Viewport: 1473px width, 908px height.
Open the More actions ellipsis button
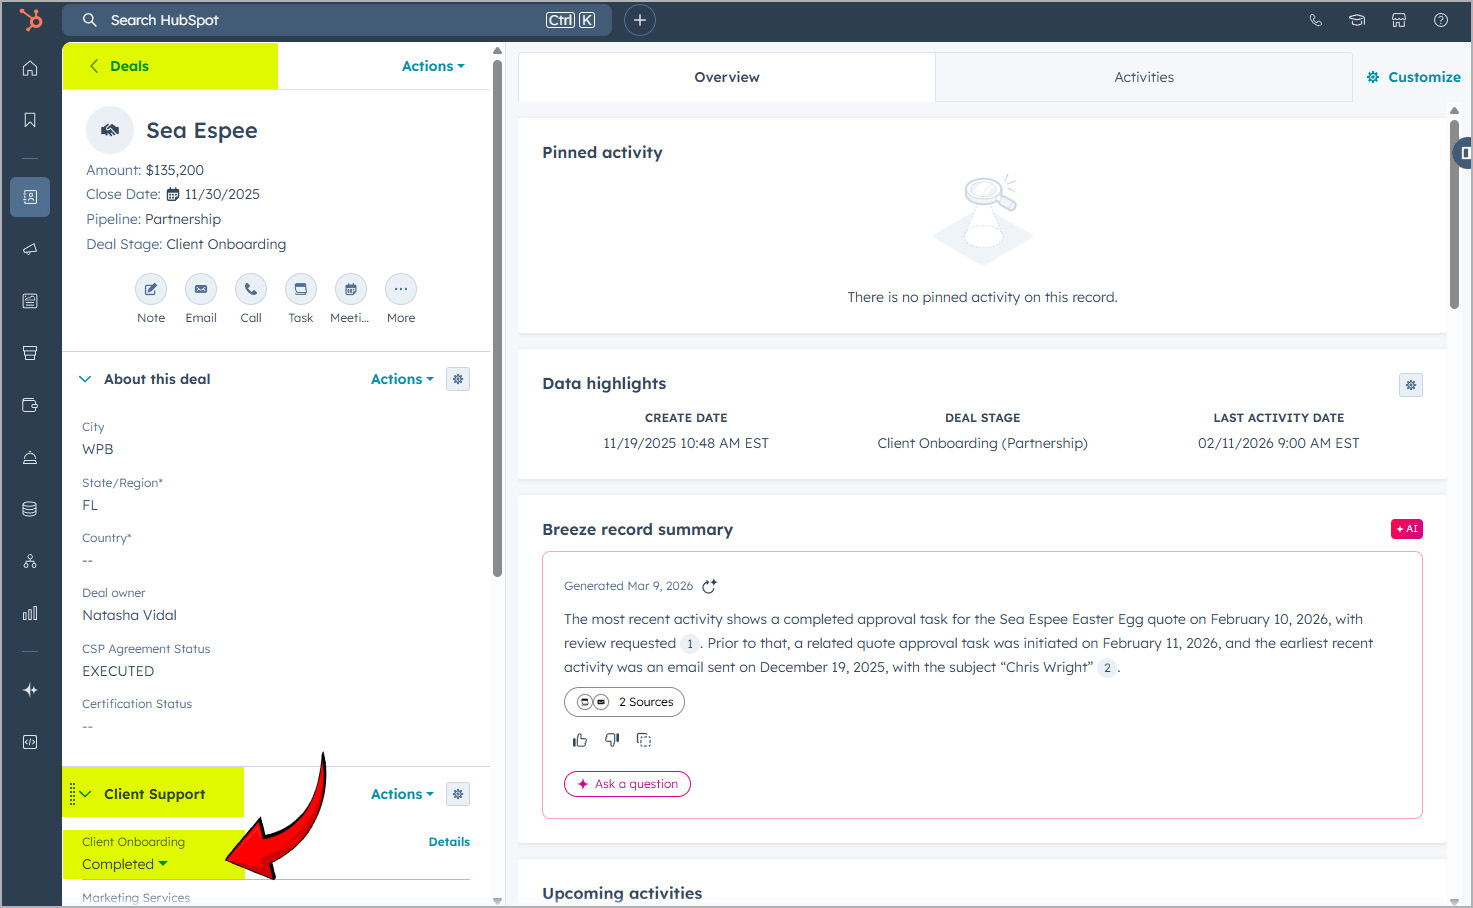tap(401, 289)
